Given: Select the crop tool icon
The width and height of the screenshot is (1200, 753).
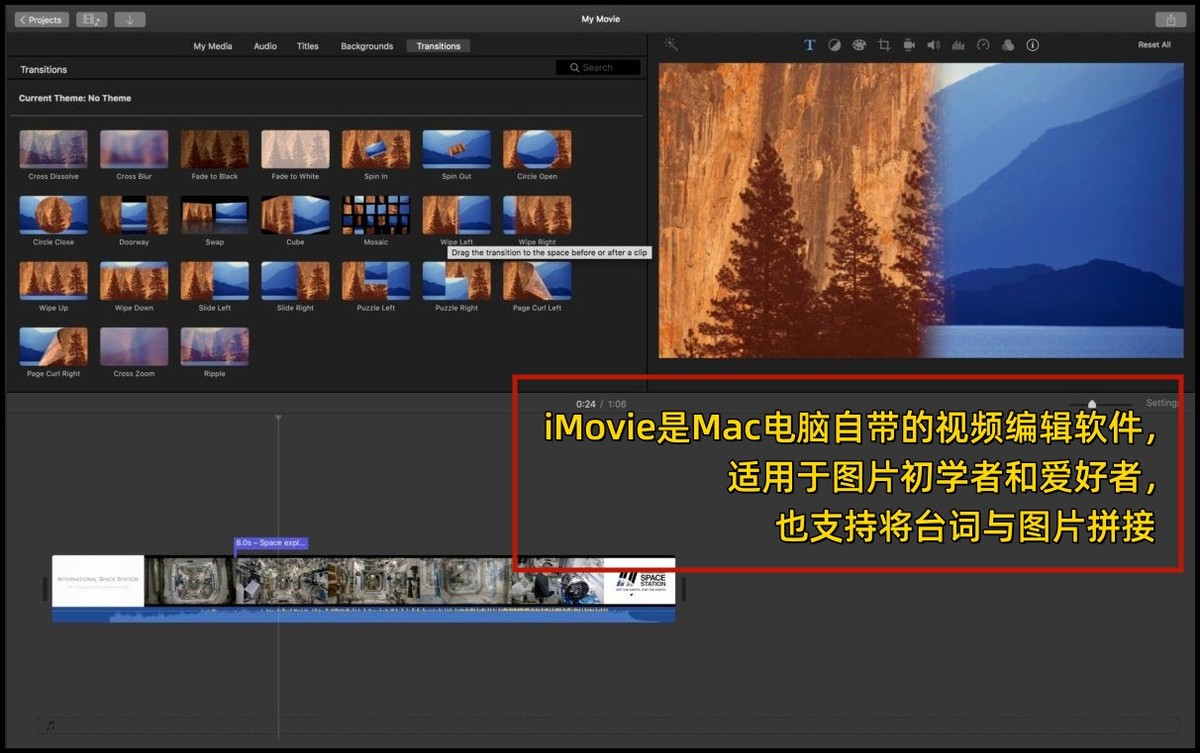Looking at the screenshot, I should 884,45.
